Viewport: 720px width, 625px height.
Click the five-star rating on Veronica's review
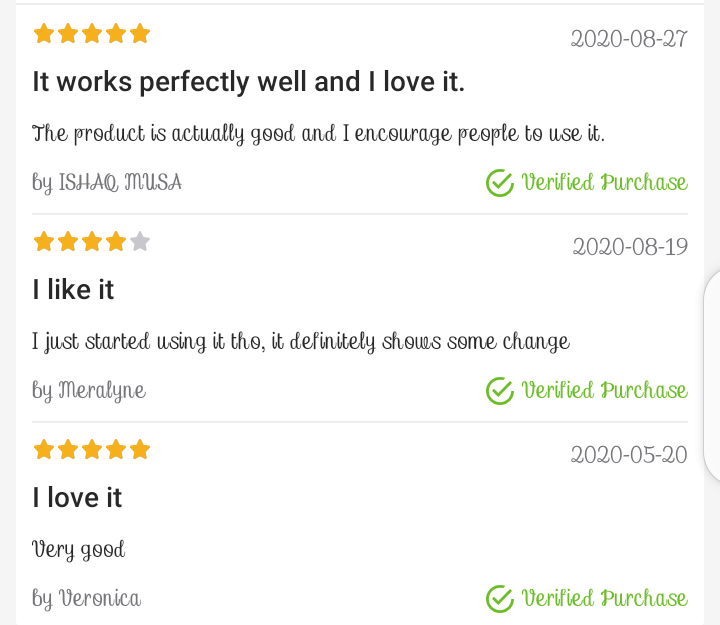pyautogui.click(x=91, y=449)
